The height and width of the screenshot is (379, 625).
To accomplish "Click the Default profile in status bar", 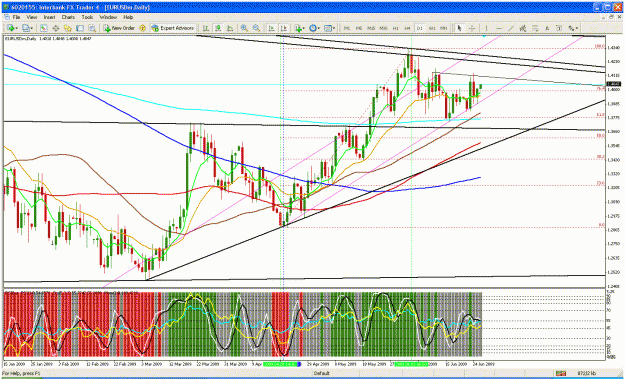I will tap(321, 373).
